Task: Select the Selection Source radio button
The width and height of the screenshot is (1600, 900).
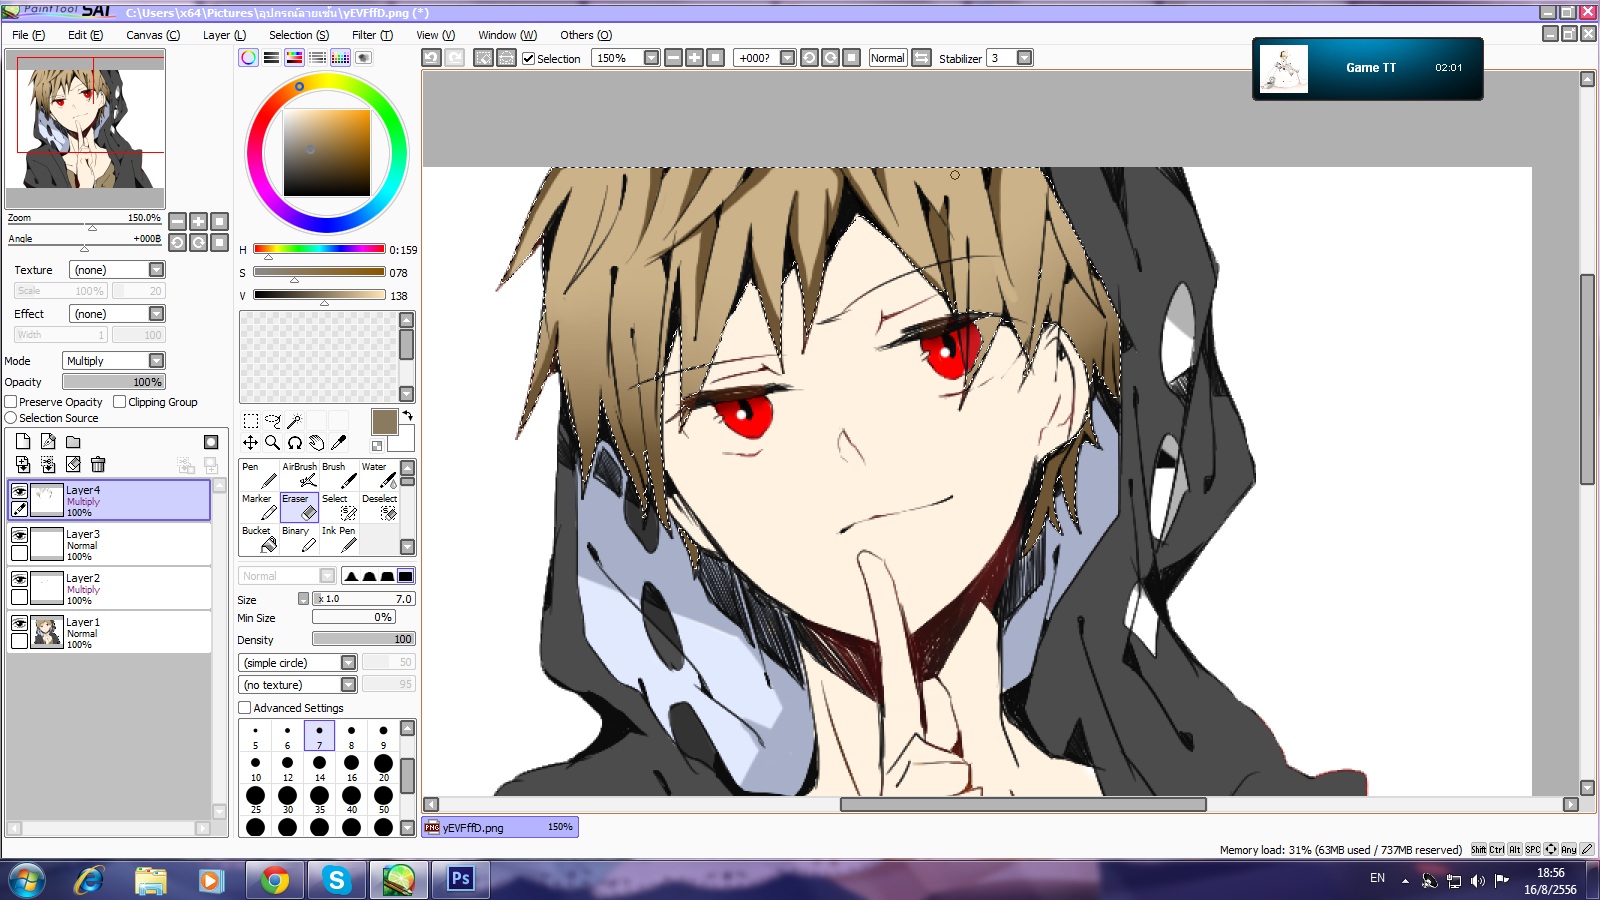Action: (x=11, y=418)
